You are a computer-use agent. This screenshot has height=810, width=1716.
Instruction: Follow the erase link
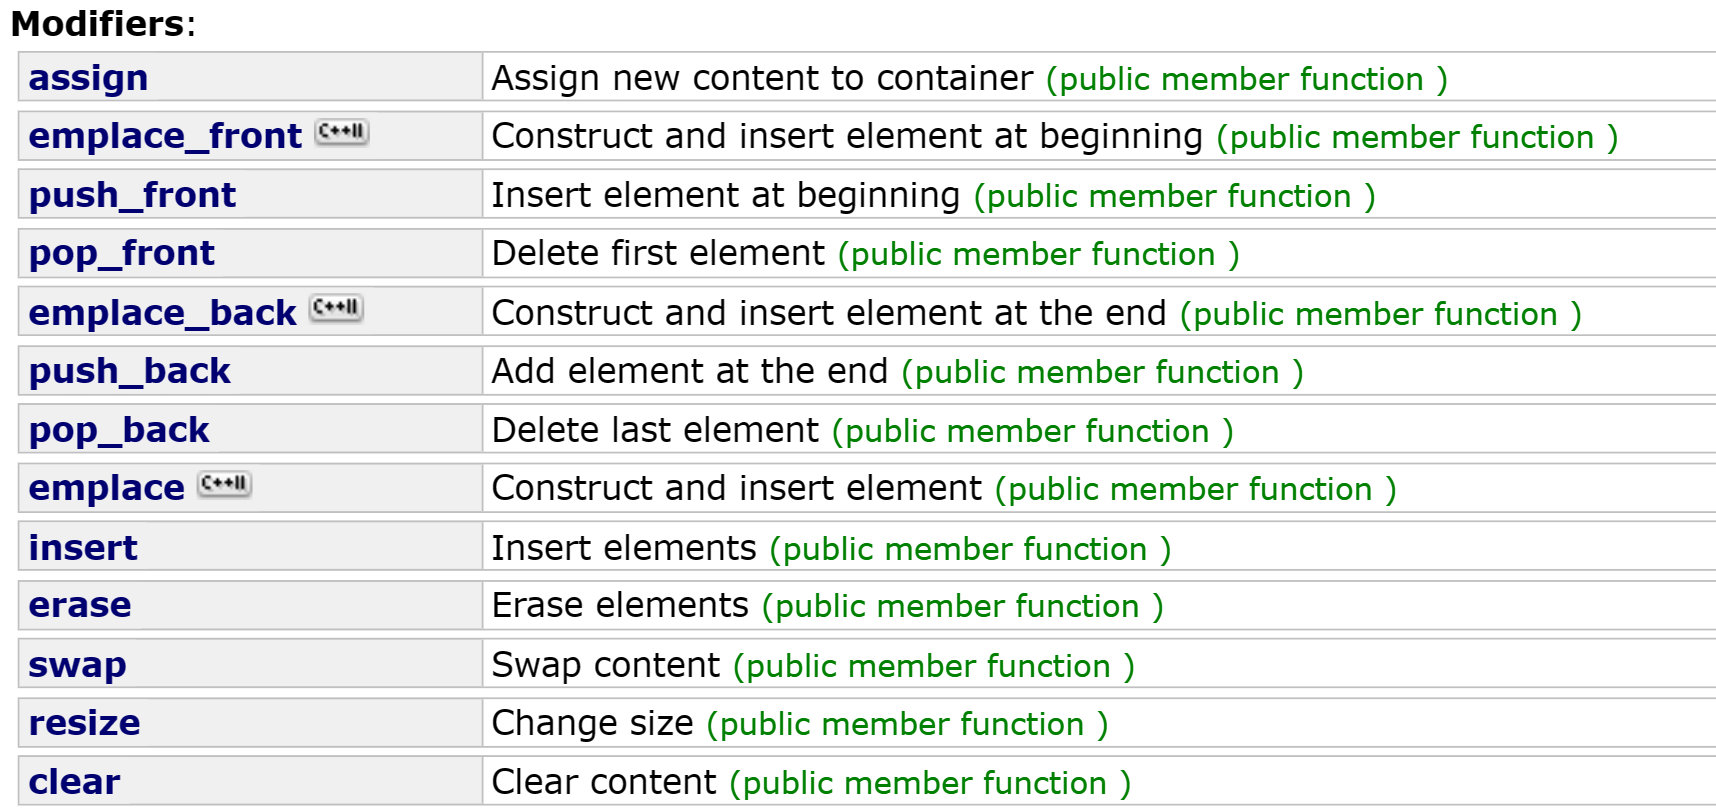(x=80, y=605)
